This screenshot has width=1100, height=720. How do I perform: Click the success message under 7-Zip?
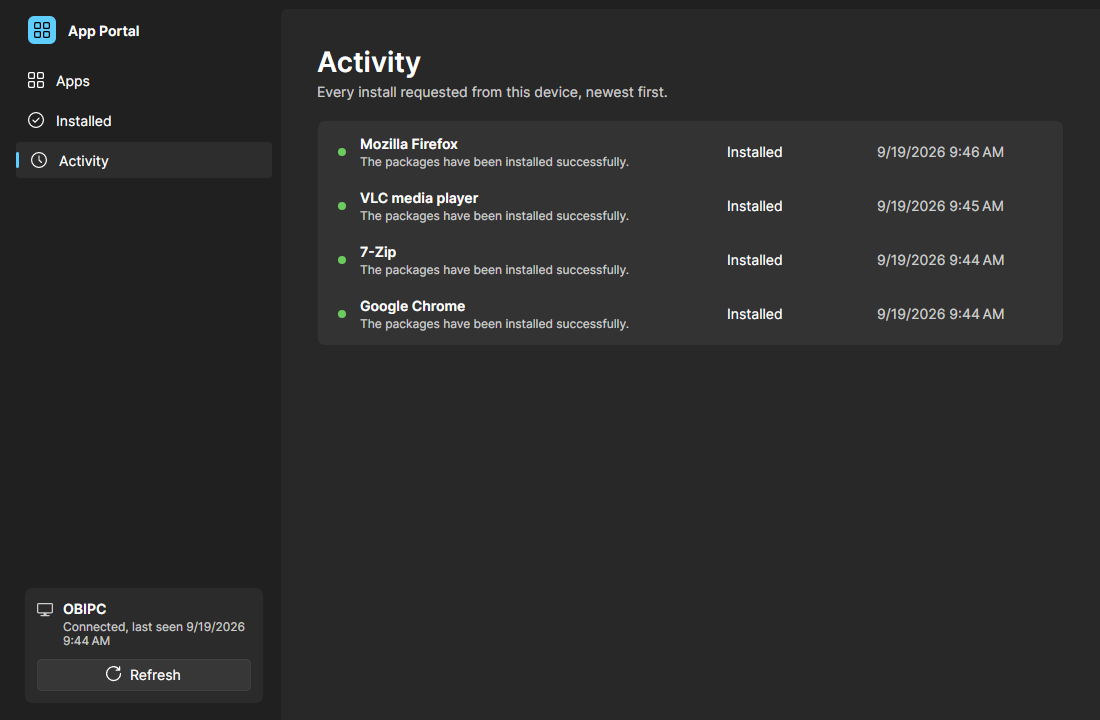[x=495, y=270]
